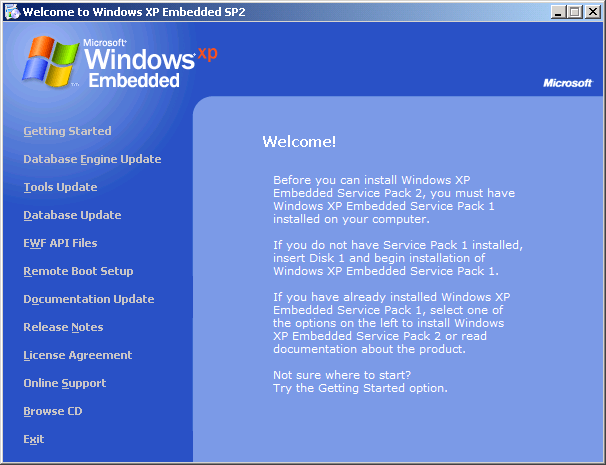
Task: Open Documentation Update
Action: (x=89, y=299)
